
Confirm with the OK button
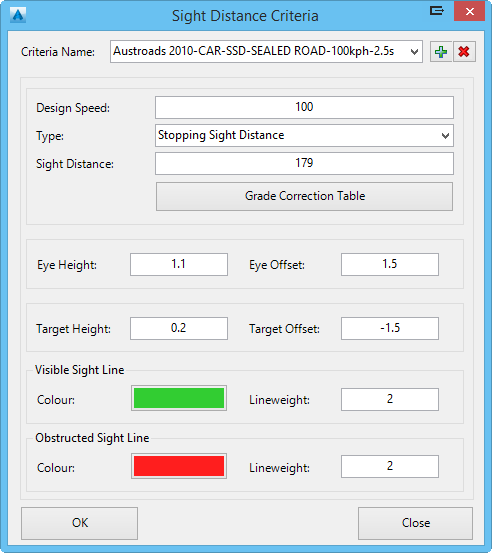pyautogui.click(x=79, y=523)
